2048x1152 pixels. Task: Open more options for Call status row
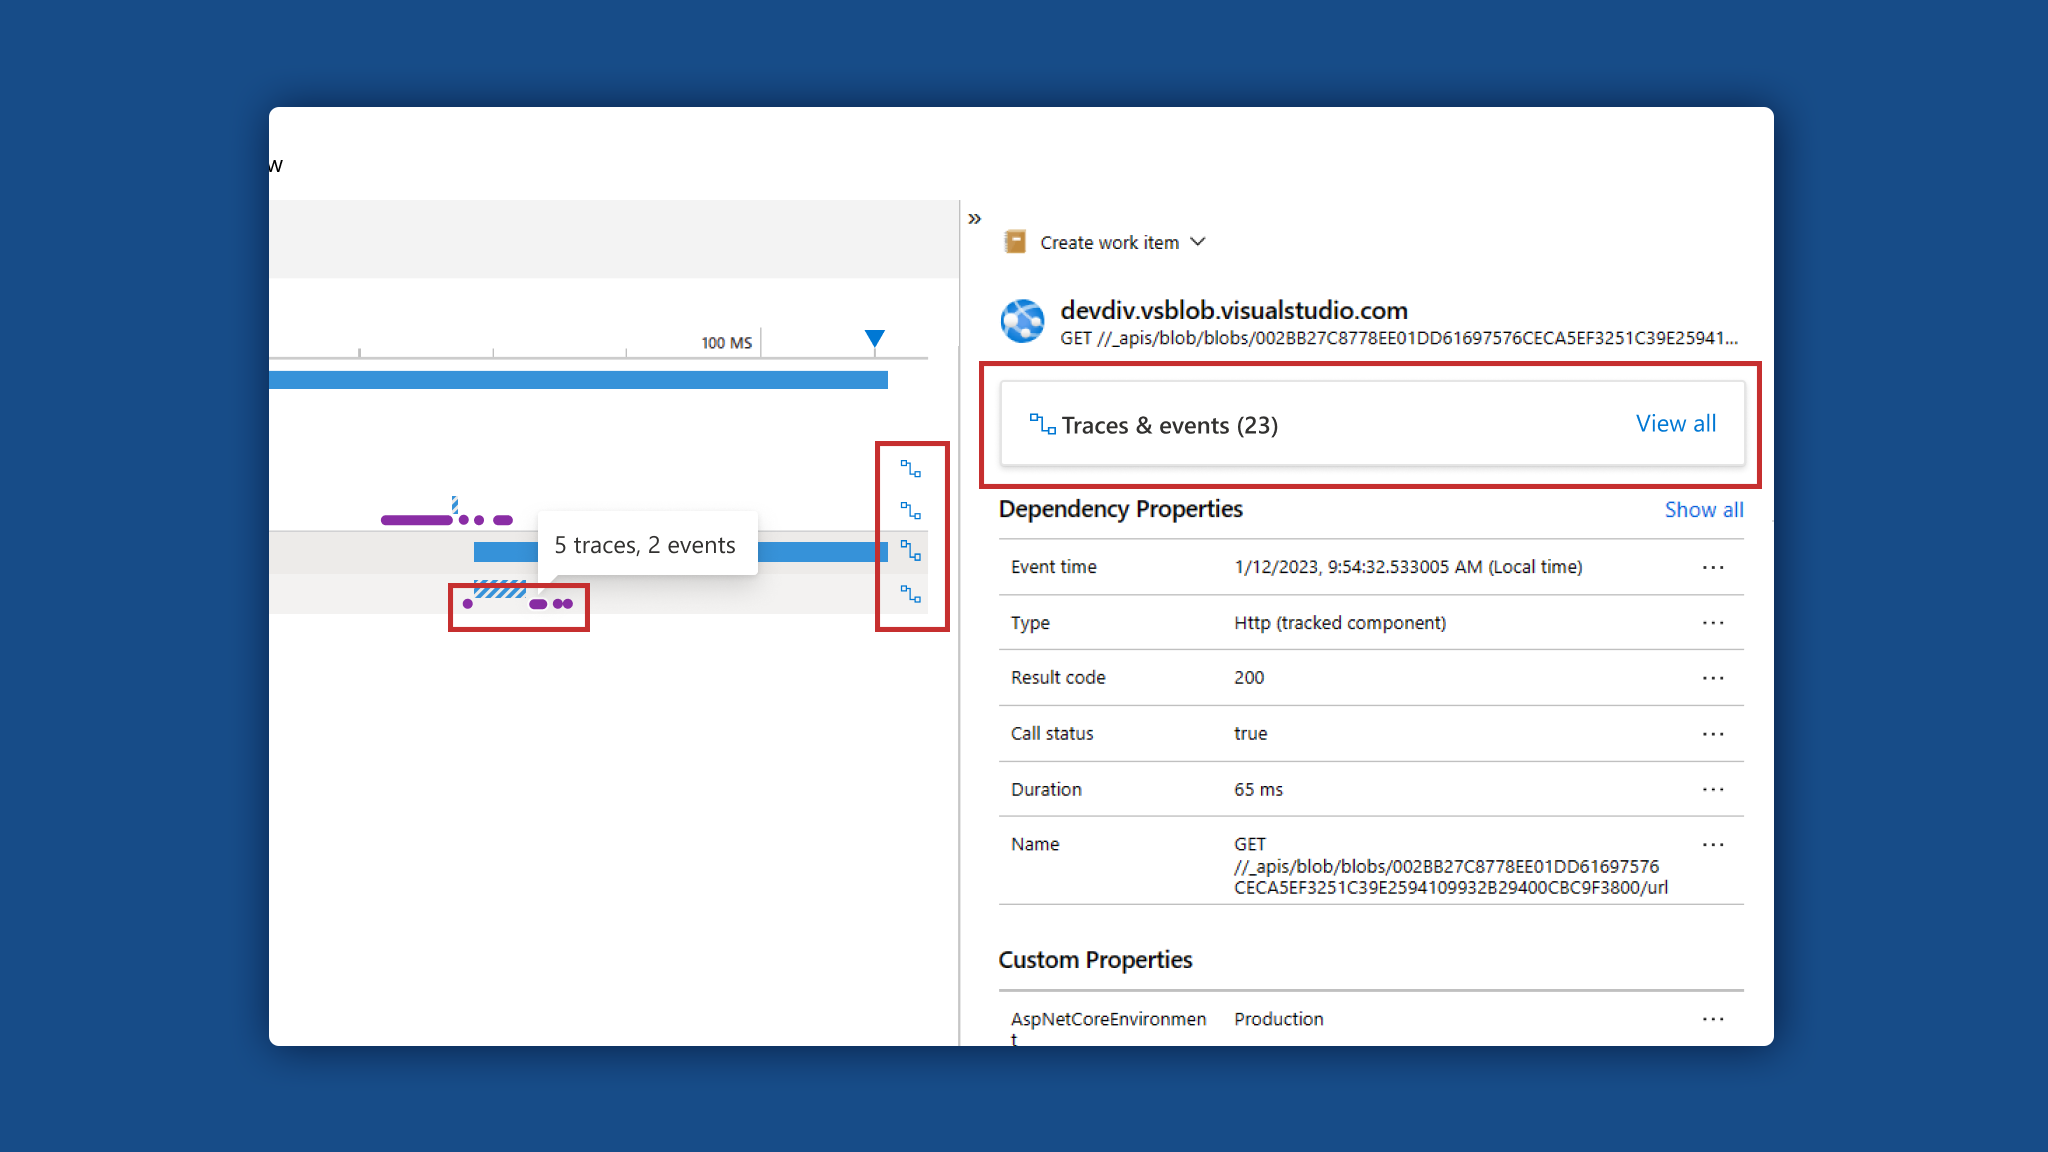(1713, 734)
